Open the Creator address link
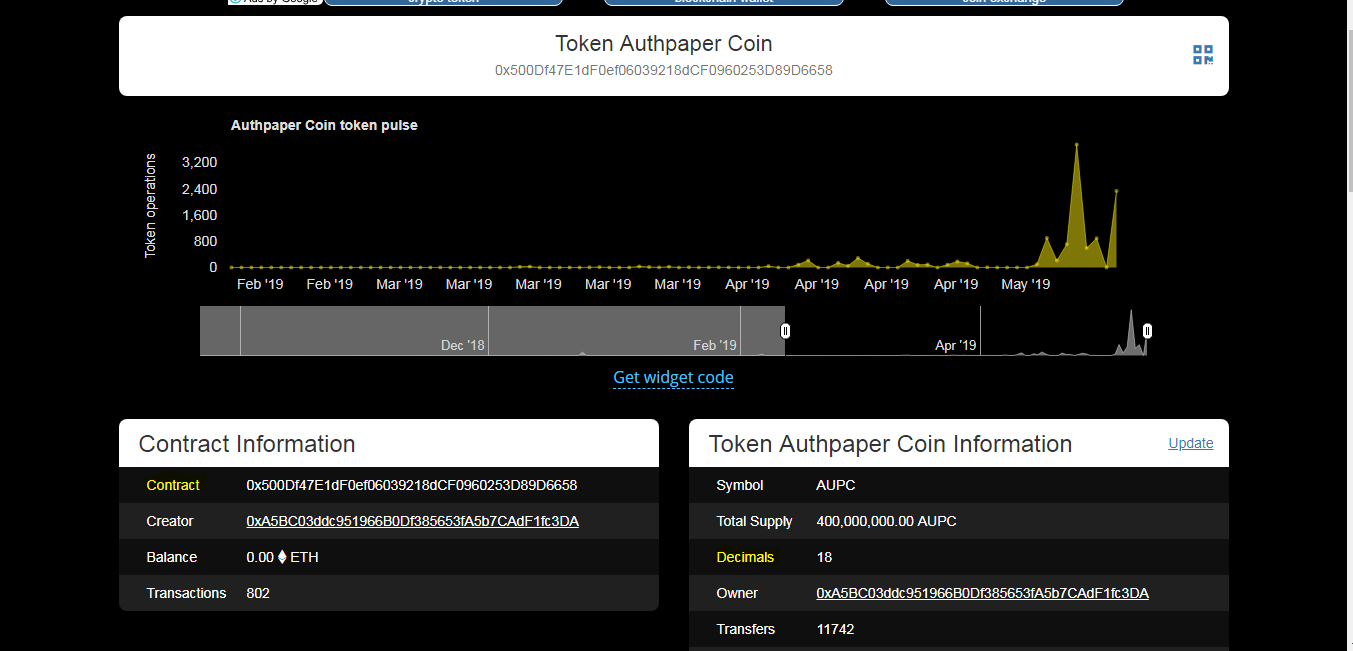Image resolution: width=1353 pixels, height=651 pixels. pyautogui.click(x=412, y=521)
